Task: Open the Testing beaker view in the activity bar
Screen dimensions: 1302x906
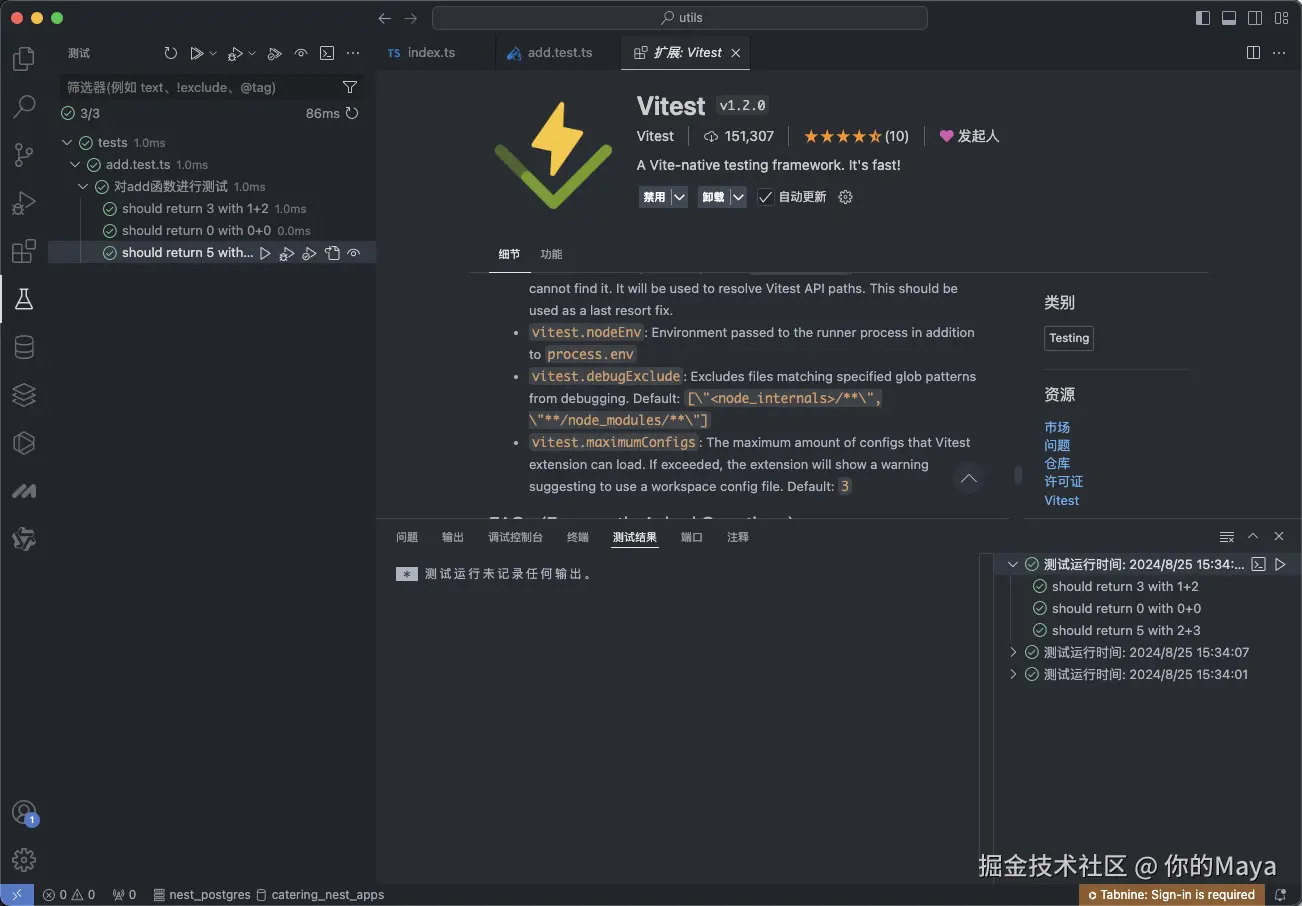Action: pyautogui.click(x=23, y=297)
